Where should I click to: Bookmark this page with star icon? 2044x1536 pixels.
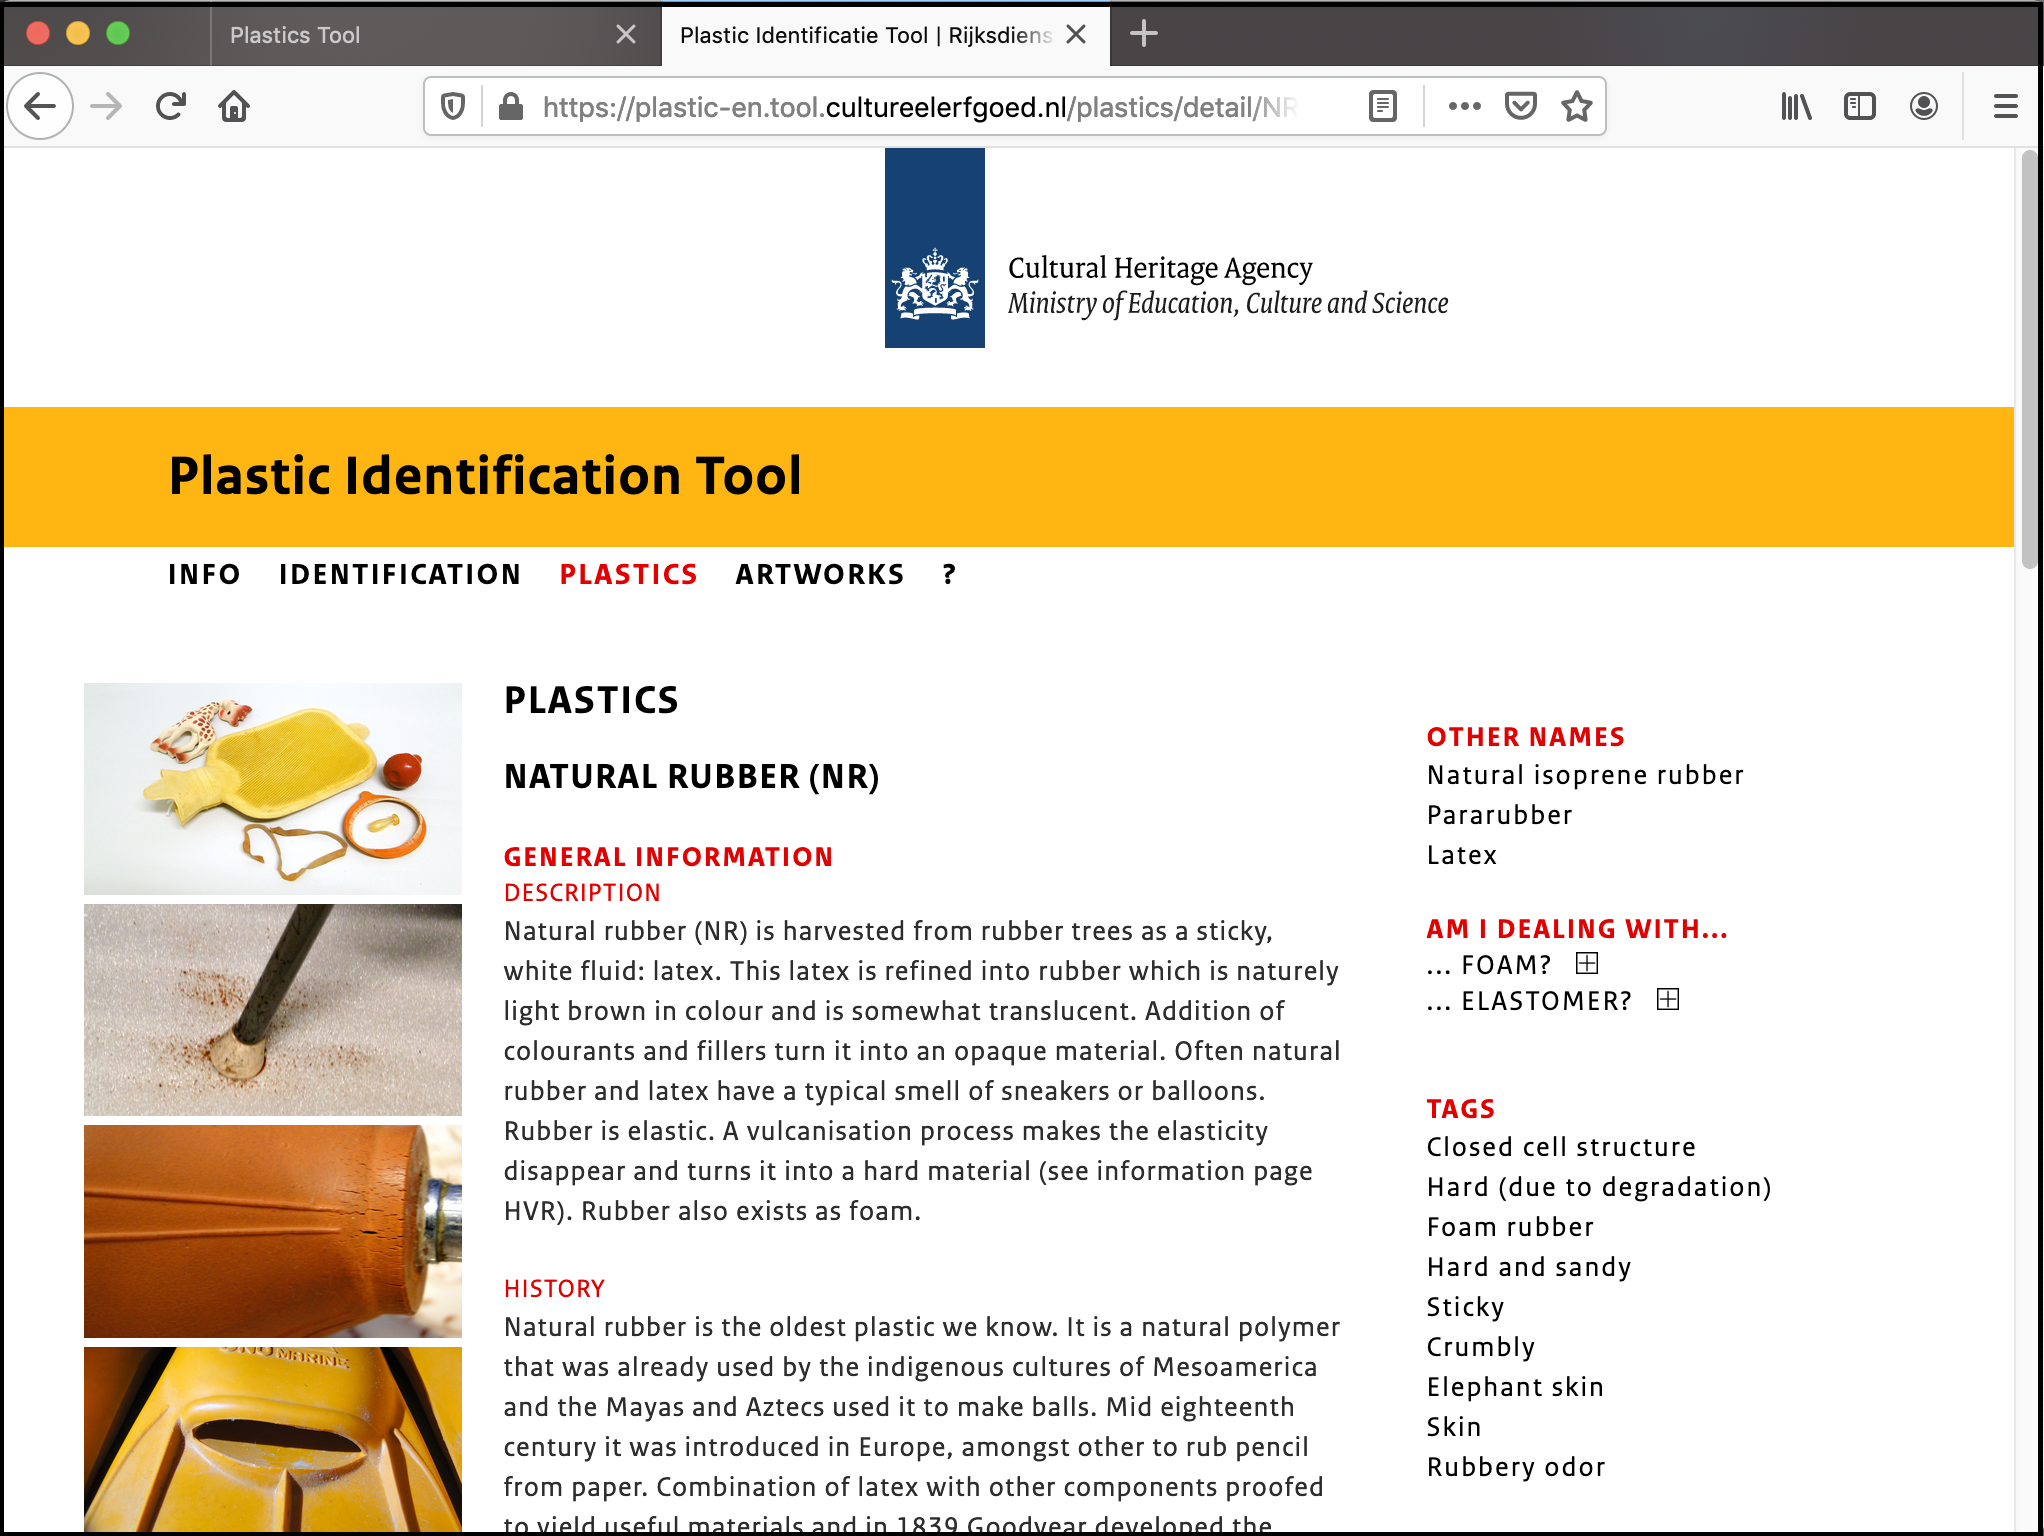click(x=1576, y=106)
